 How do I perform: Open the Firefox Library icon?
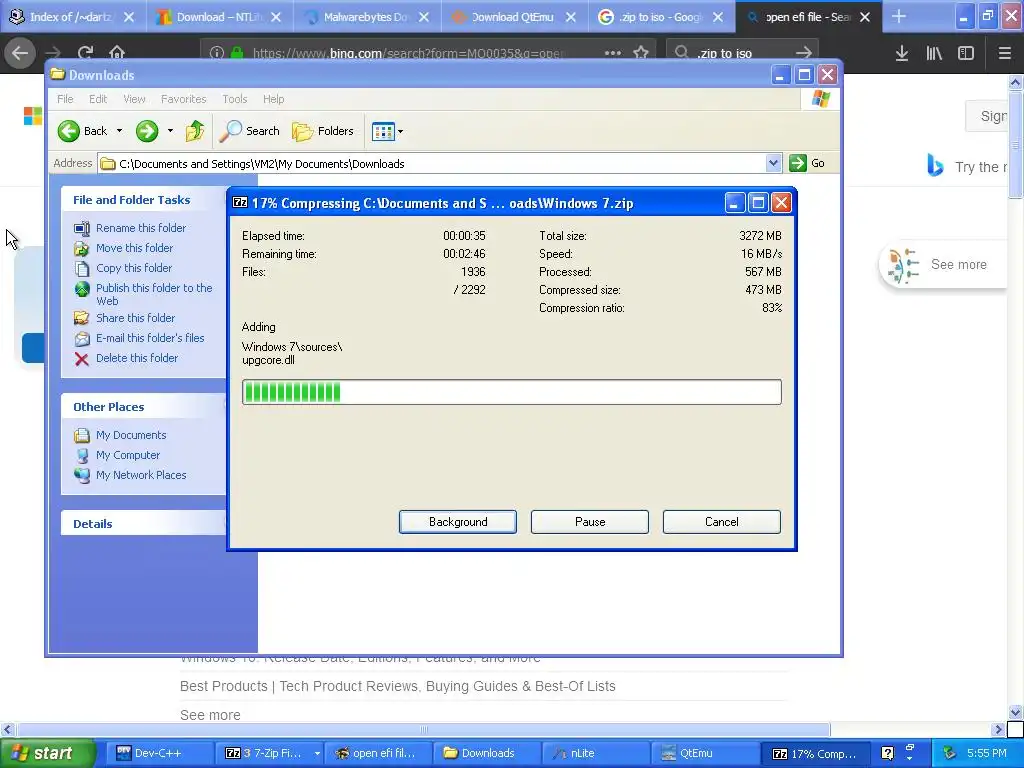click(x=934, y=53)
